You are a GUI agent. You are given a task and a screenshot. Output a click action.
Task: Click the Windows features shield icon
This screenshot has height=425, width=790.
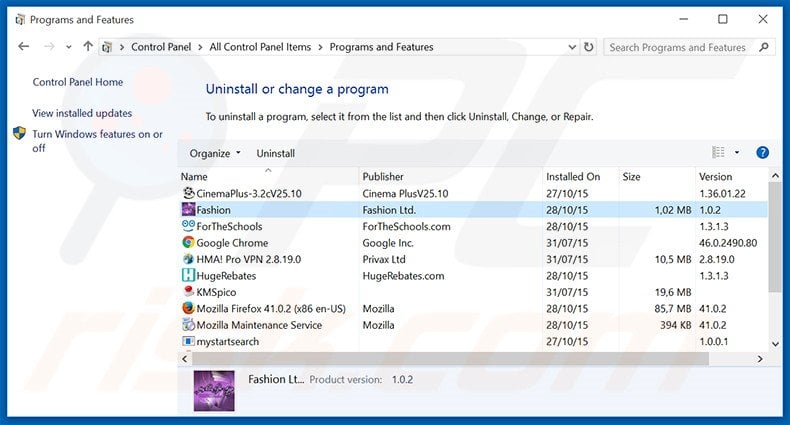tap(19, 133)
